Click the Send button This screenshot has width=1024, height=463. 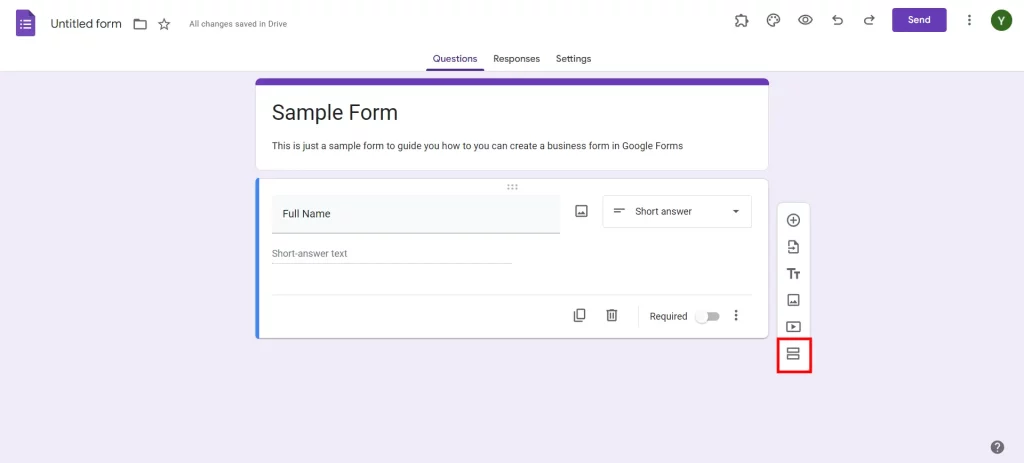[x=919, y=20]
